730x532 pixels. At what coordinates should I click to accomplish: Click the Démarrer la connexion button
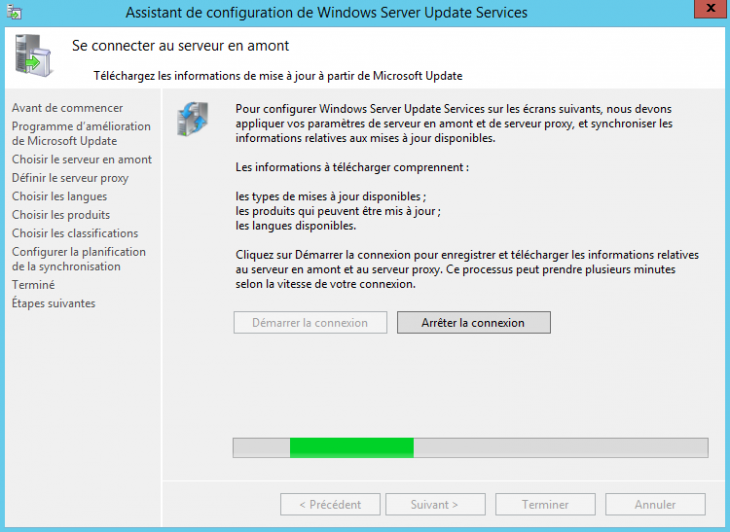click(x=310, y=323)
